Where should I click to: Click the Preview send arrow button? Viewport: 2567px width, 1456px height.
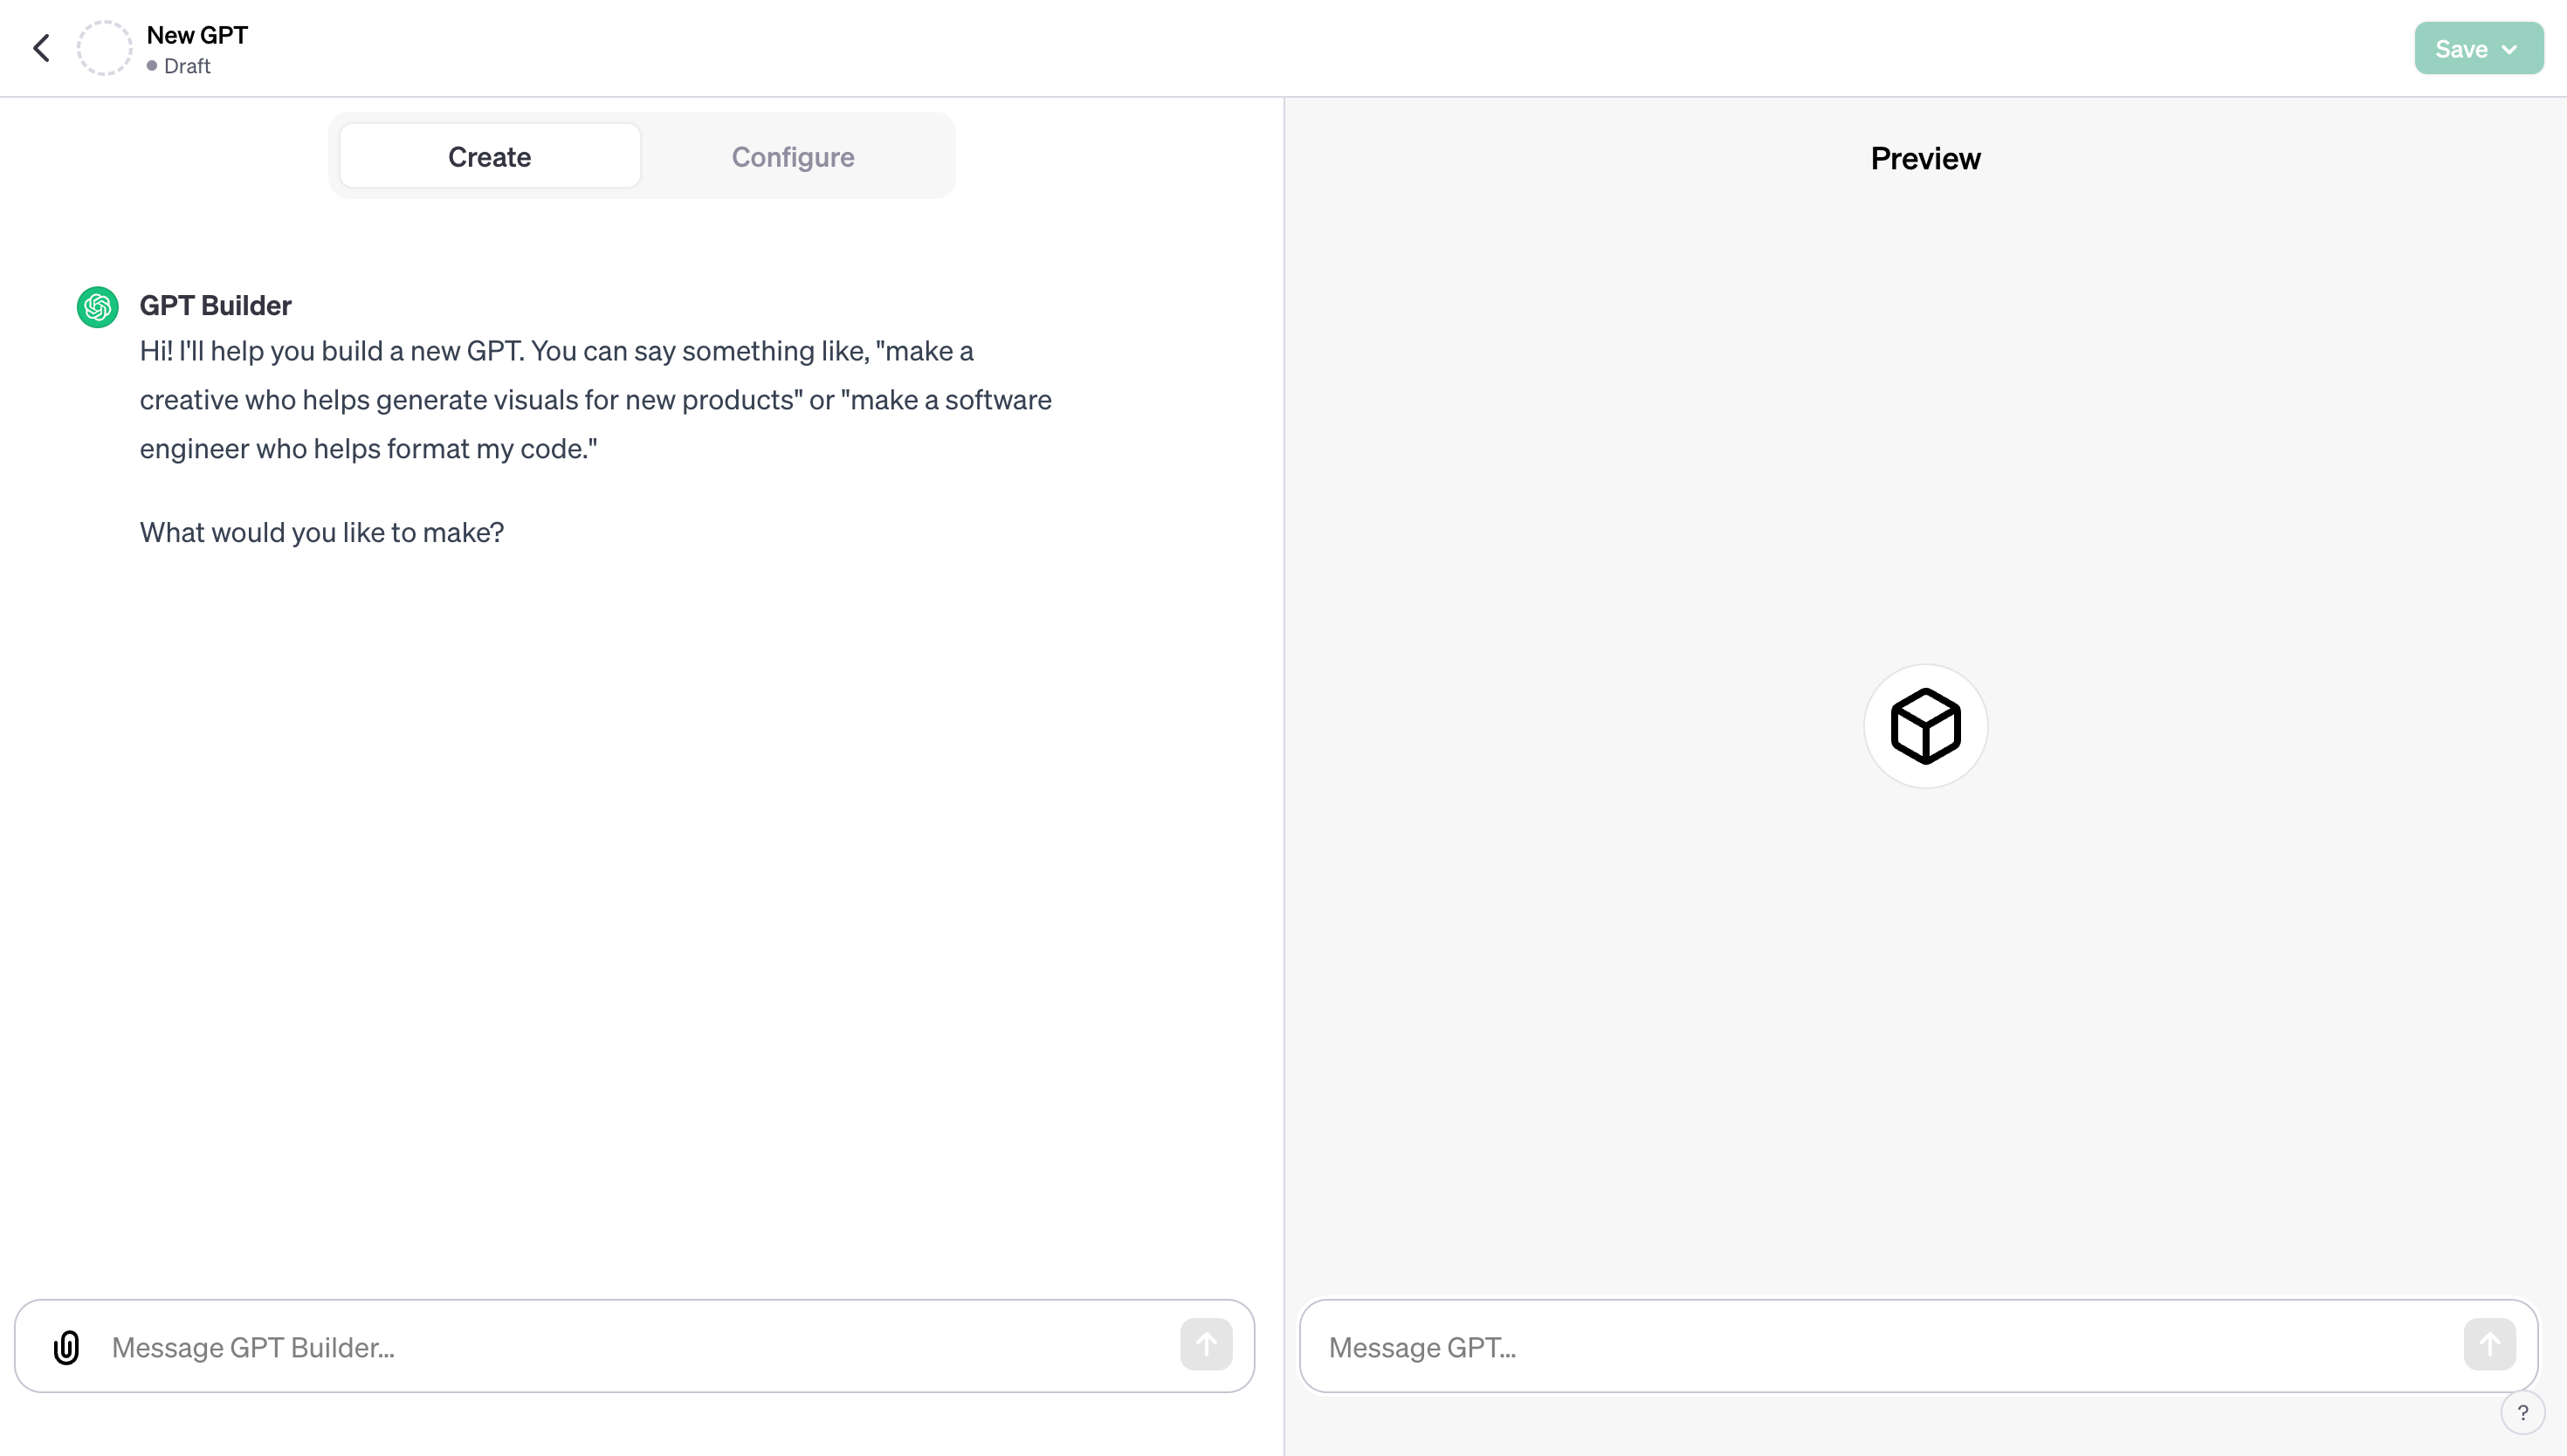2489,1345
